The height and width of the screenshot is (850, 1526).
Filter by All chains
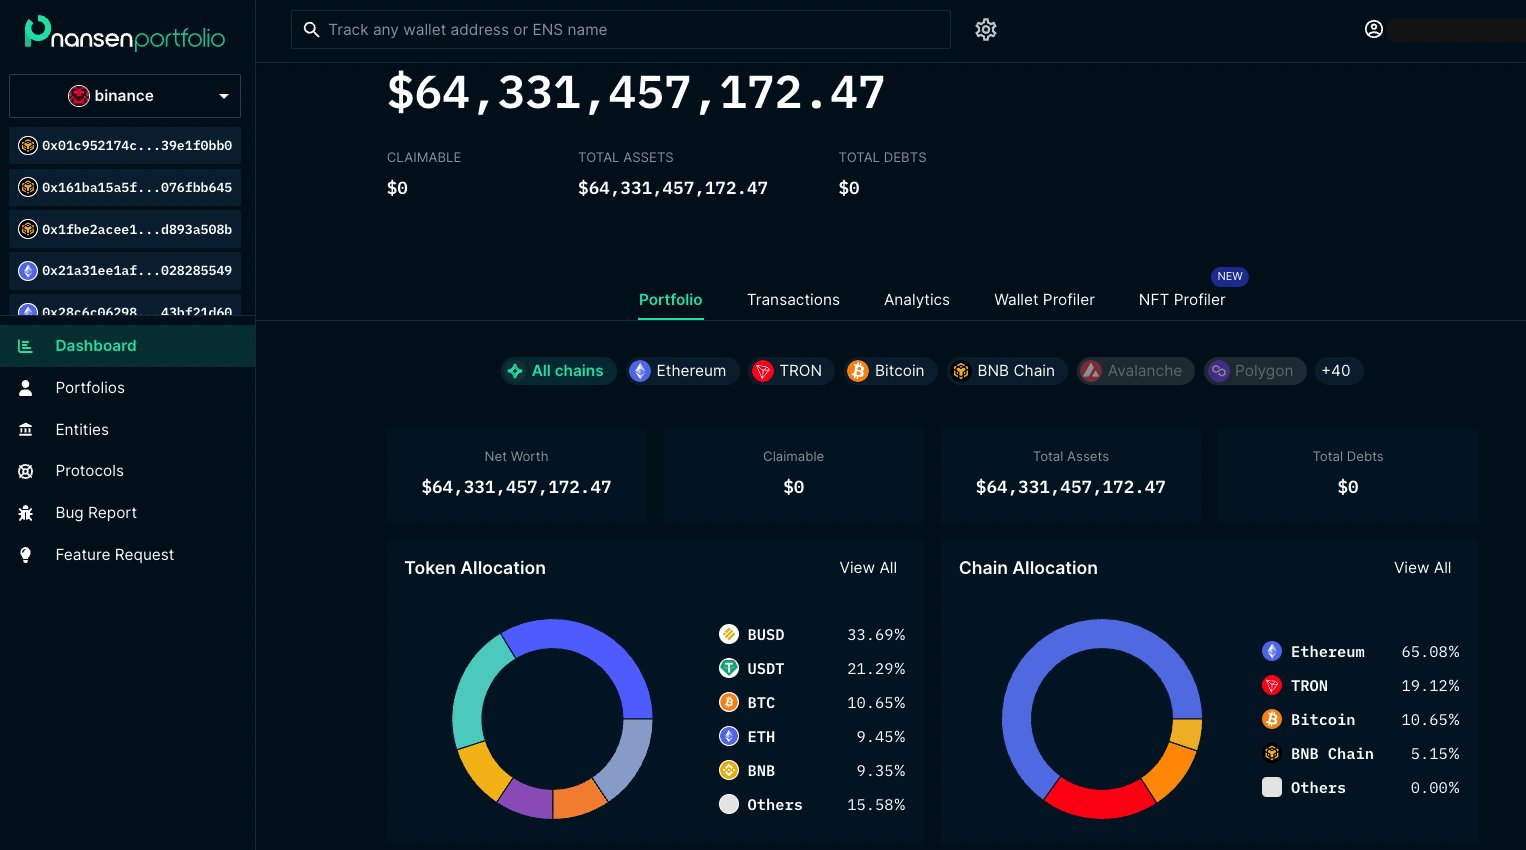tap(558, 371)
